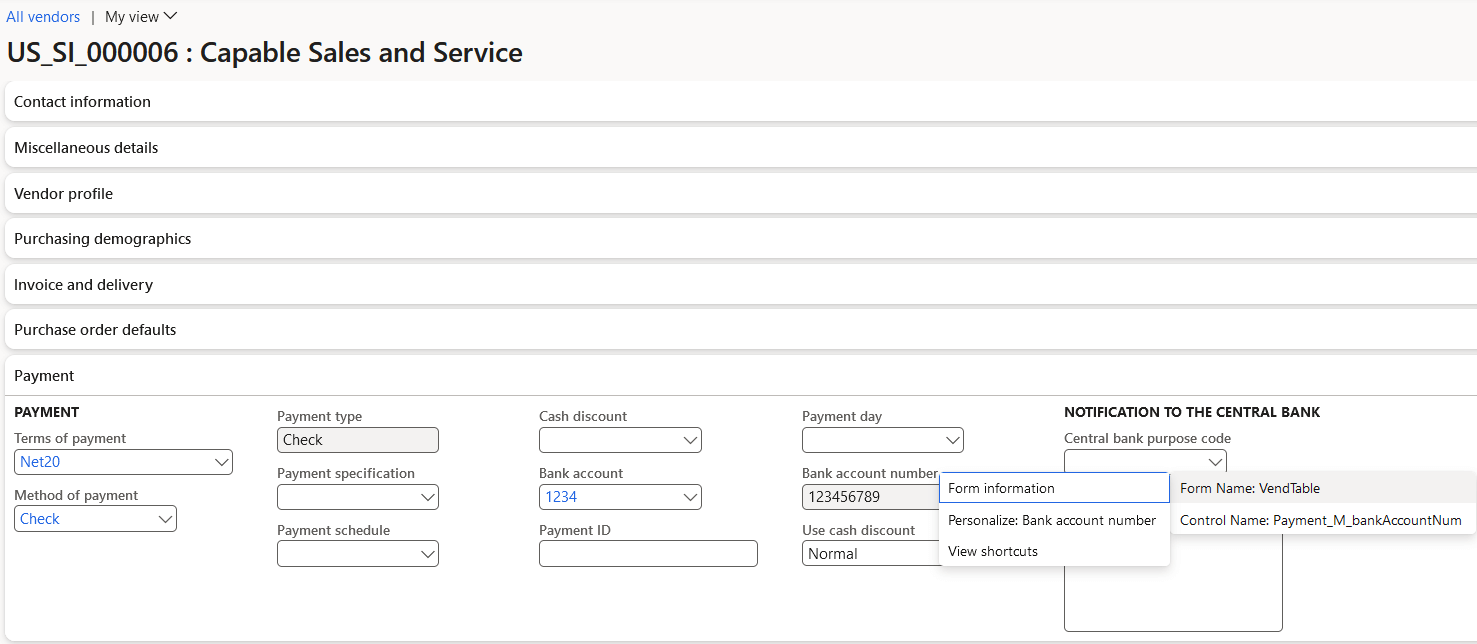Expand the Purchasing demographics section

point(740,239)
